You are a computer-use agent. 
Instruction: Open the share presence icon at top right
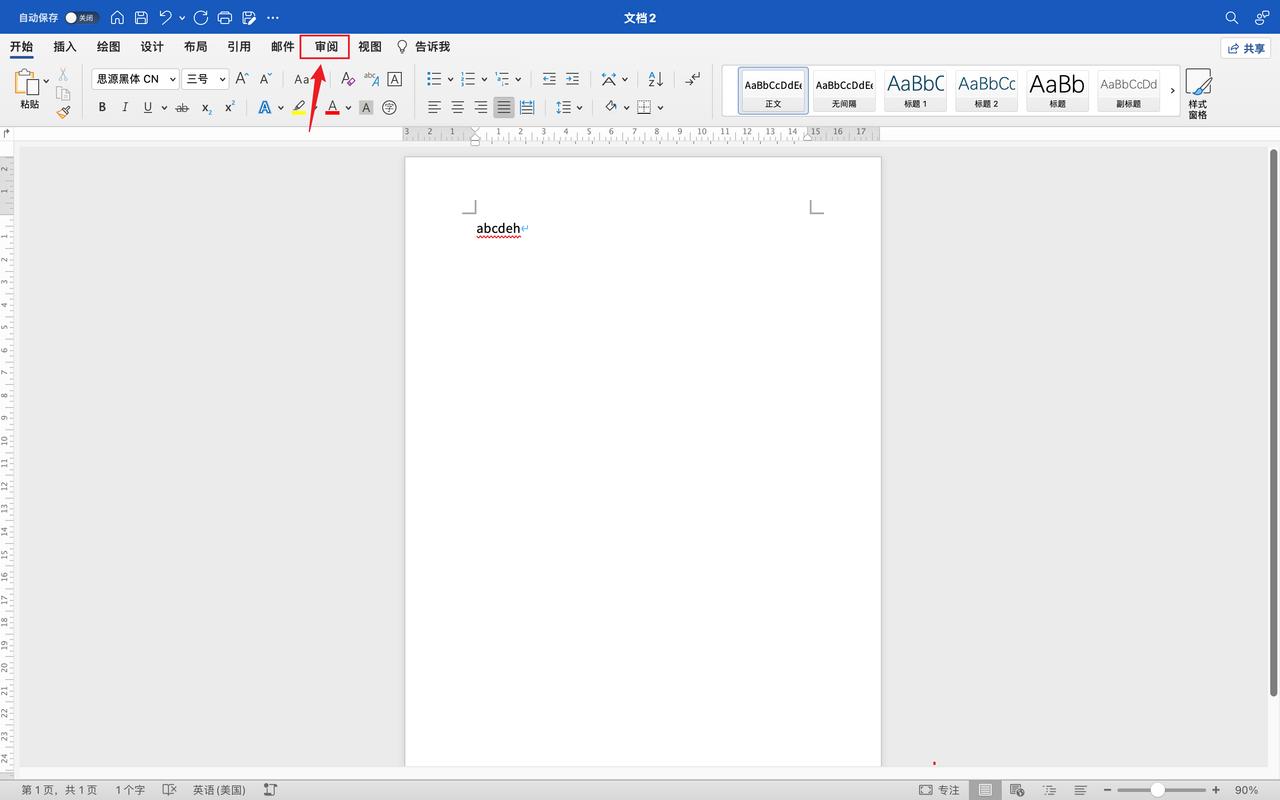pos(1262,18)
